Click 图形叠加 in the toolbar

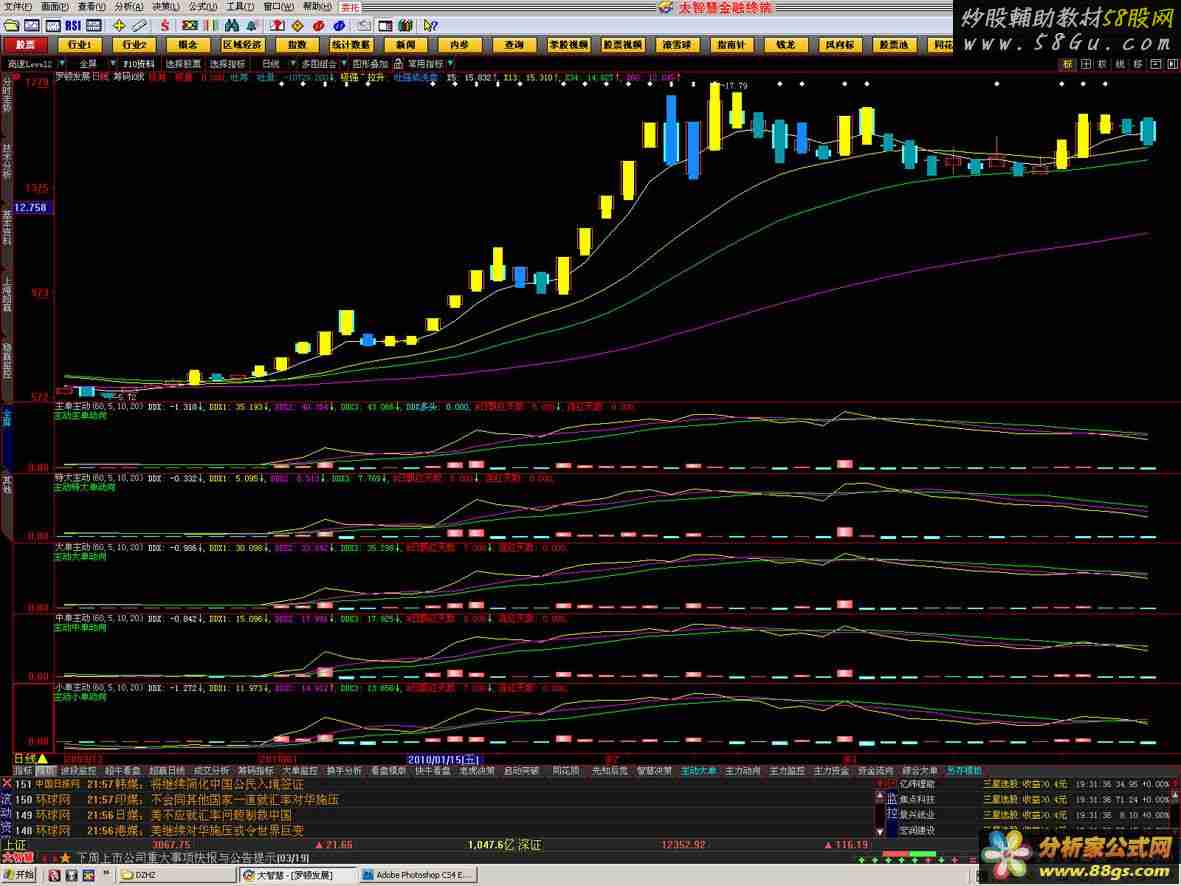371,64
